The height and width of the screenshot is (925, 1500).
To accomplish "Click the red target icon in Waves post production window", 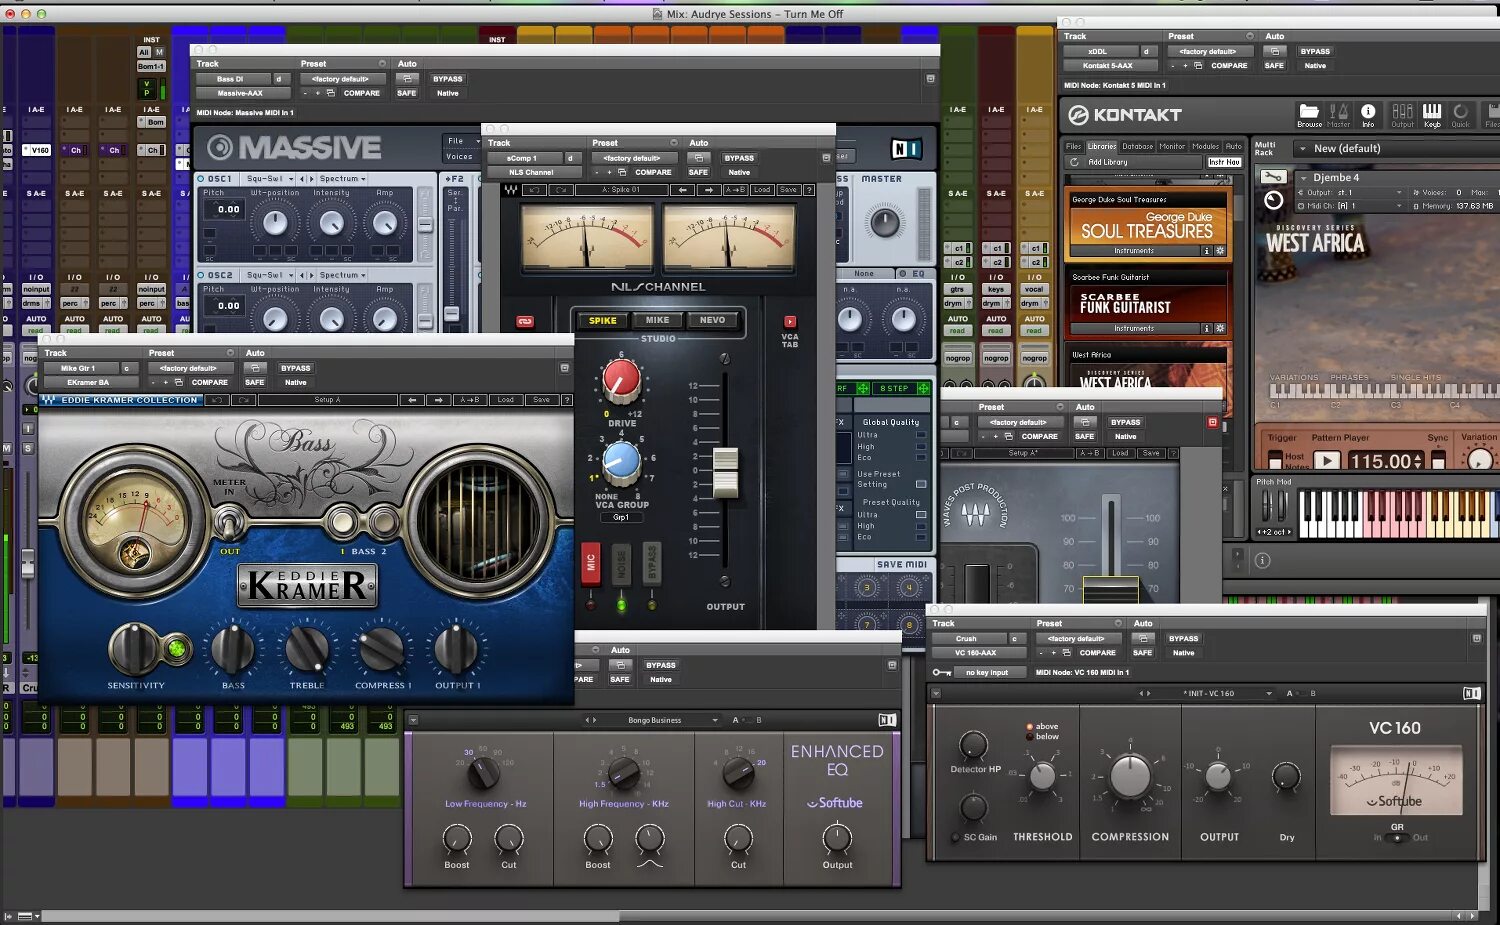I will pyautogui.click(x=1213, y=422).
